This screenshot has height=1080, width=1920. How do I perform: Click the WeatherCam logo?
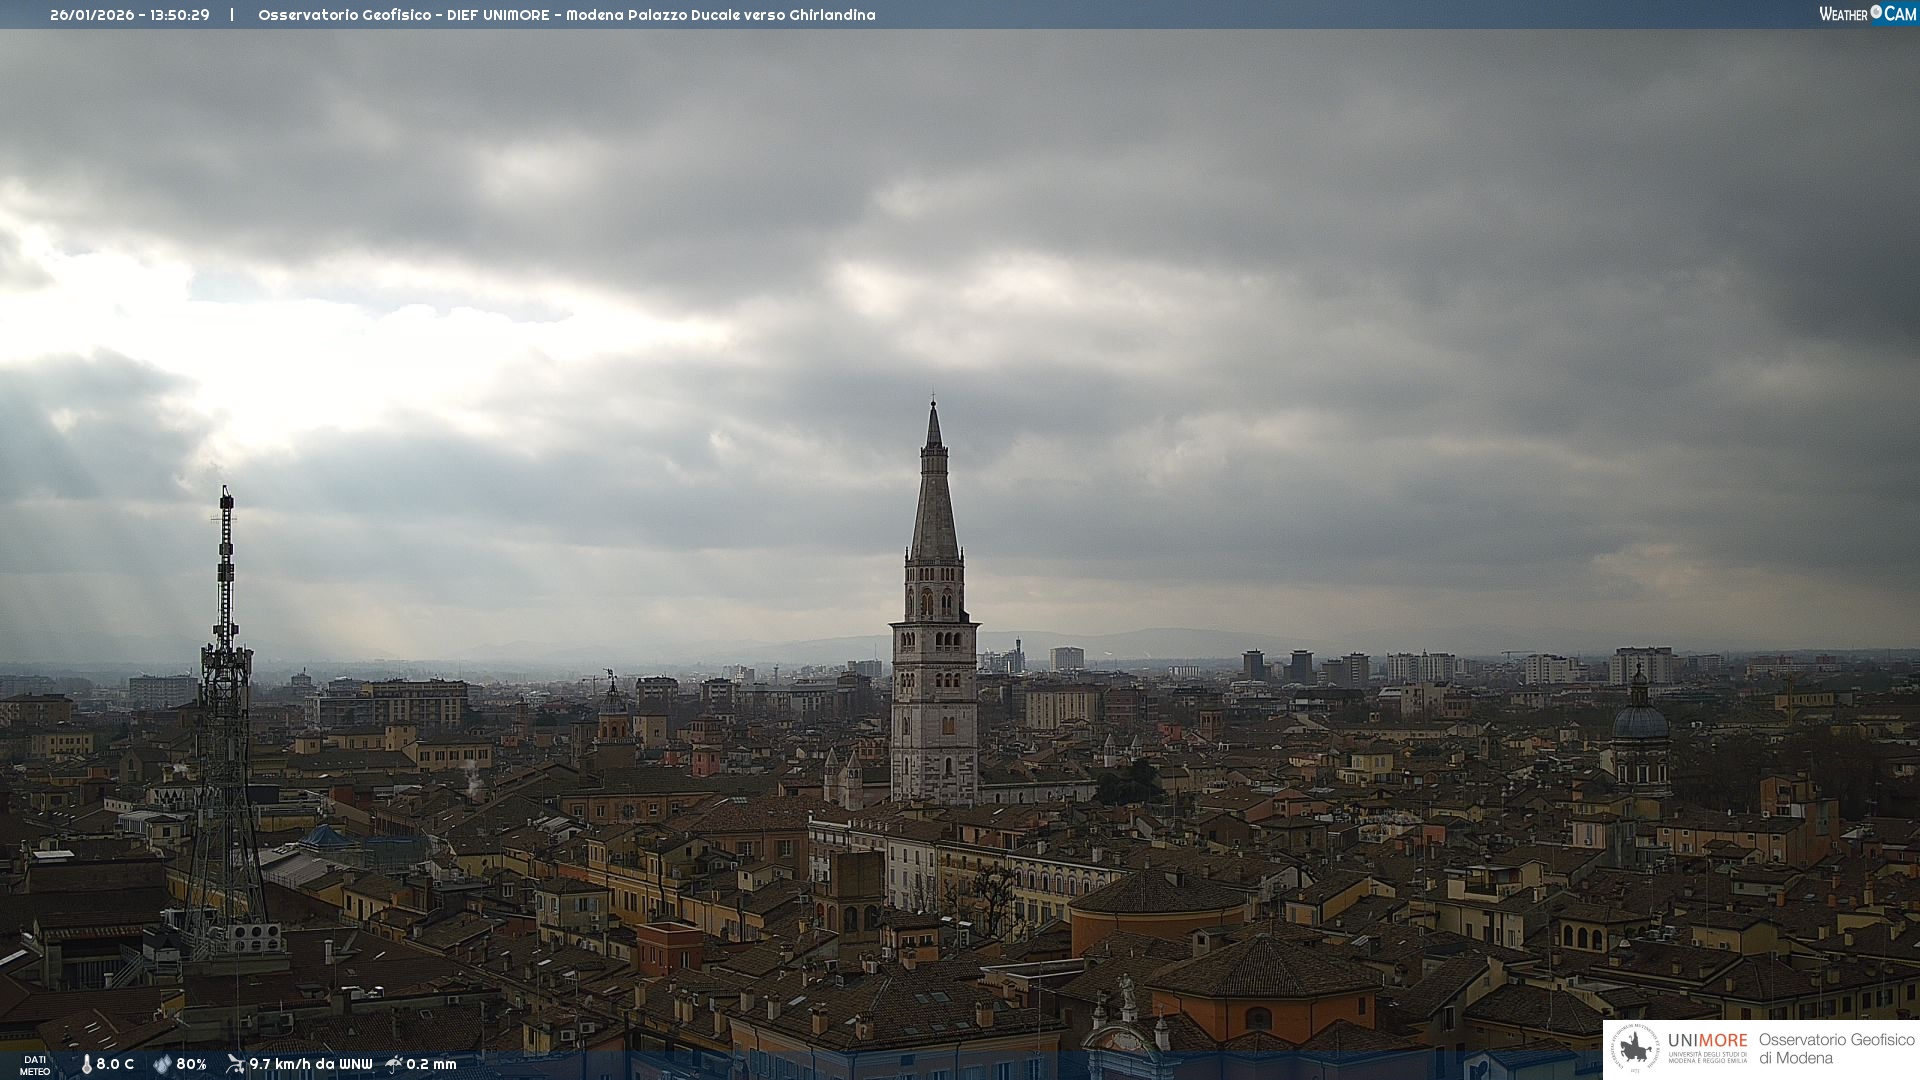click(x=1867, y=14)
